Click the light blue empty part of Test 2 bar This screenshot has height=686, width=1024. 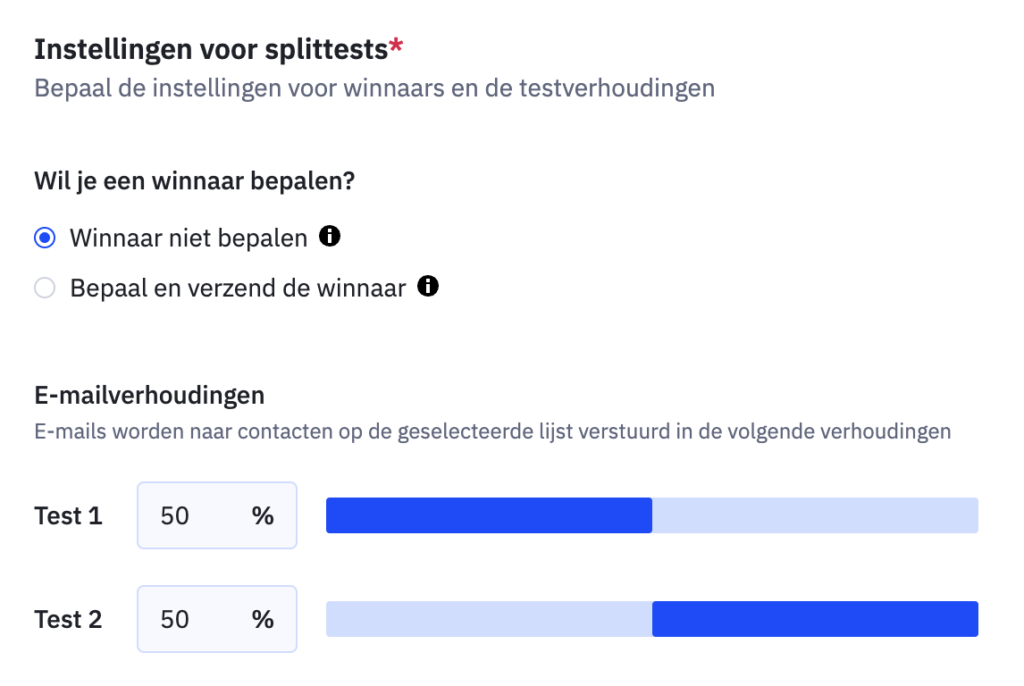(x=489, y=619)
